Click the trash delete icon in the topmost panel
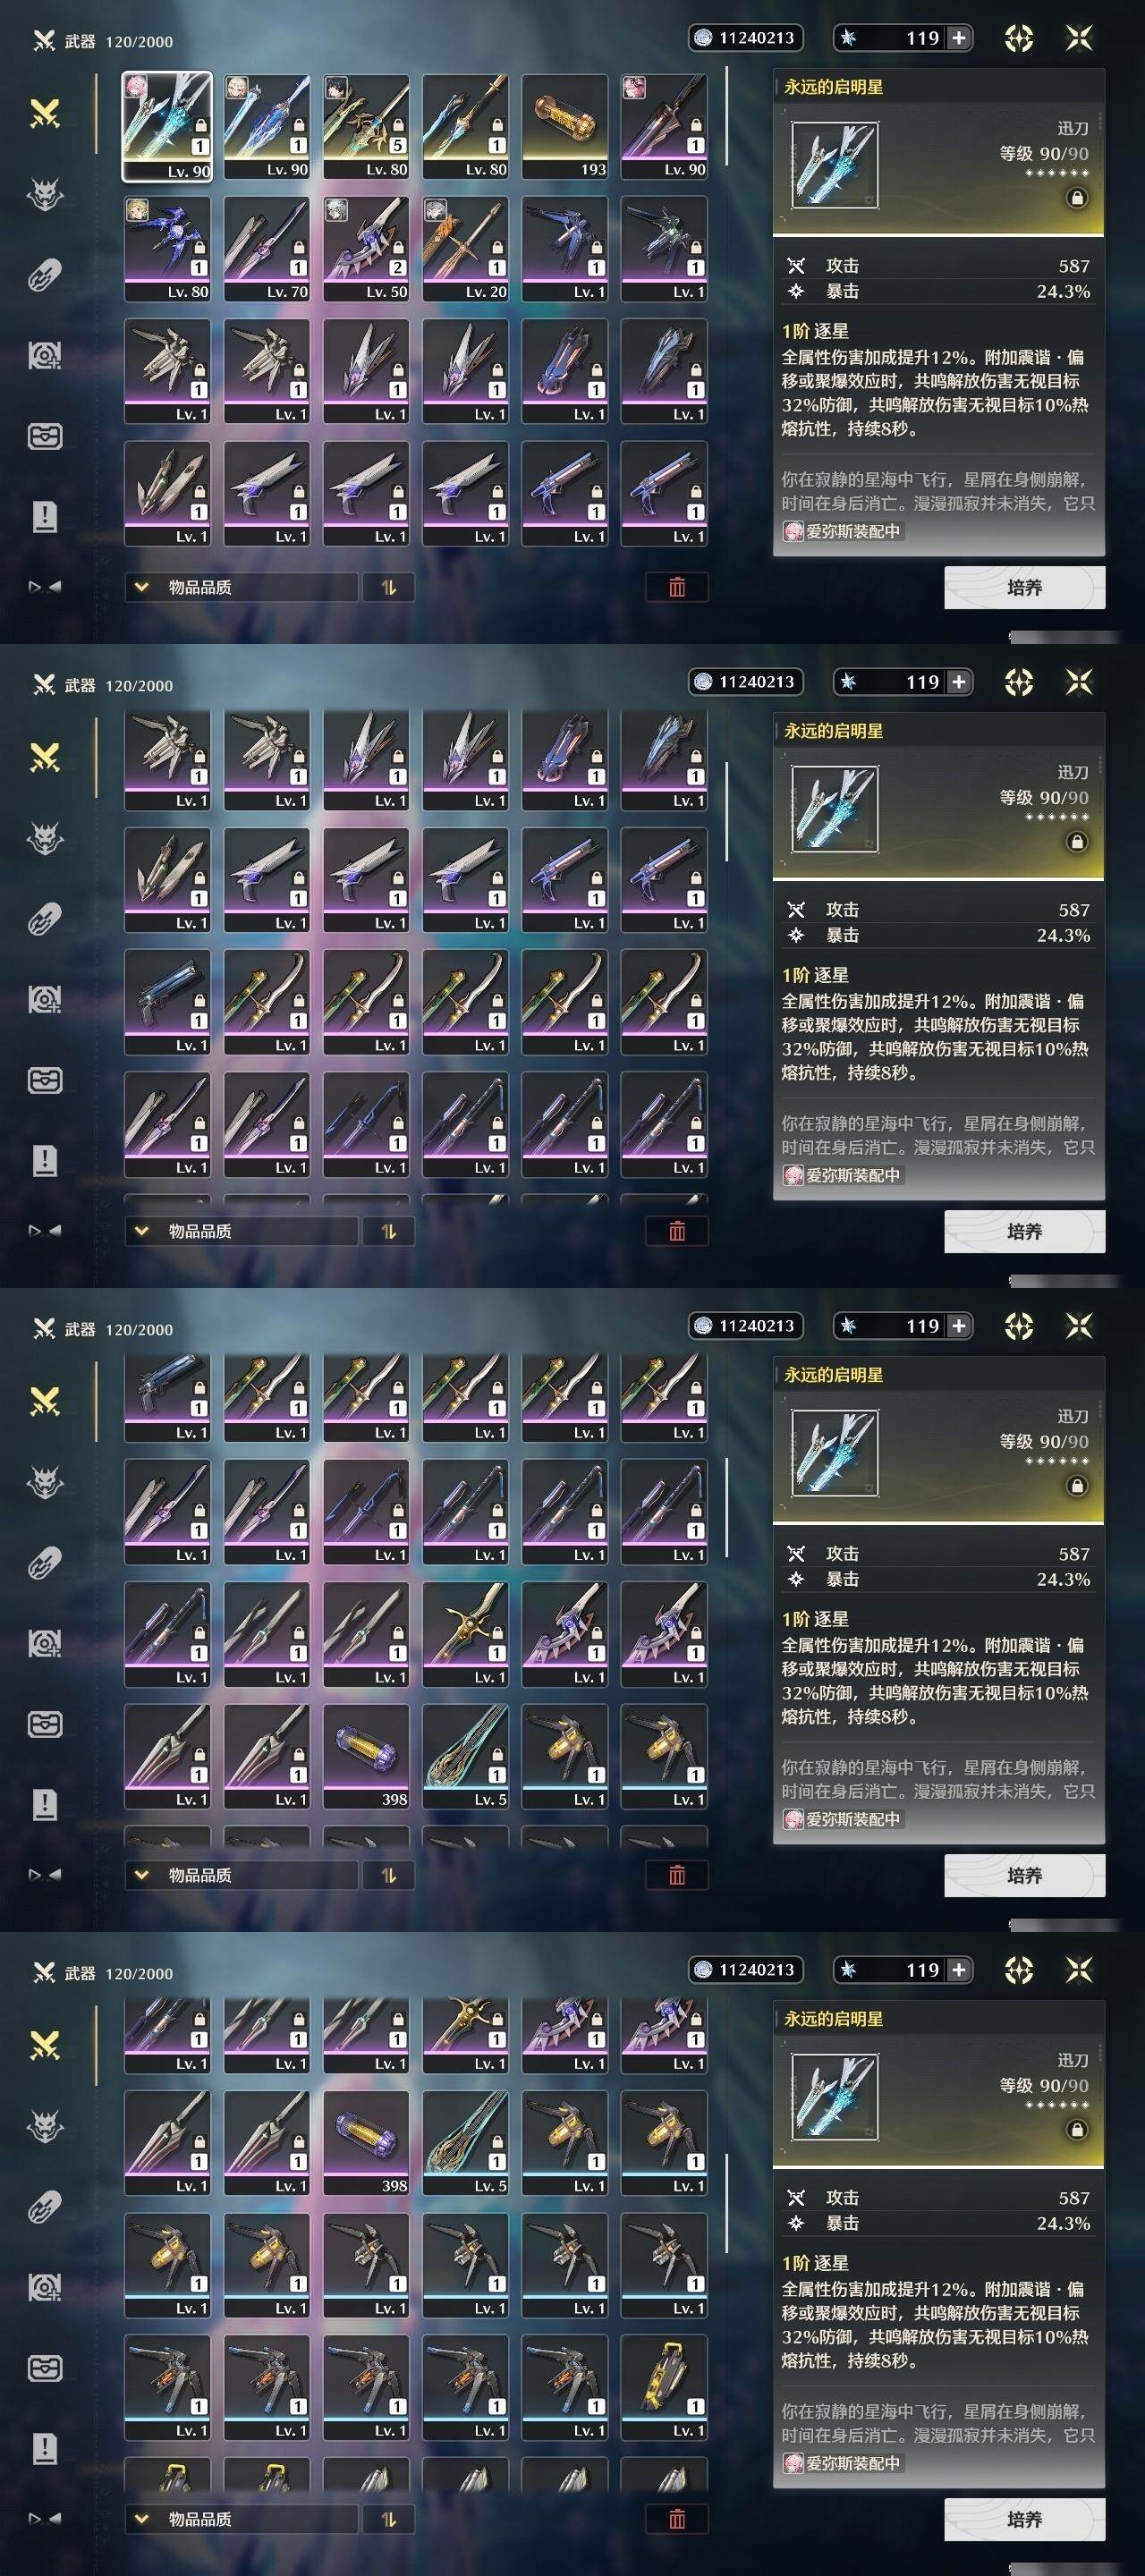The height and width of the screenshot is (2576, 1145). [677, 587]
